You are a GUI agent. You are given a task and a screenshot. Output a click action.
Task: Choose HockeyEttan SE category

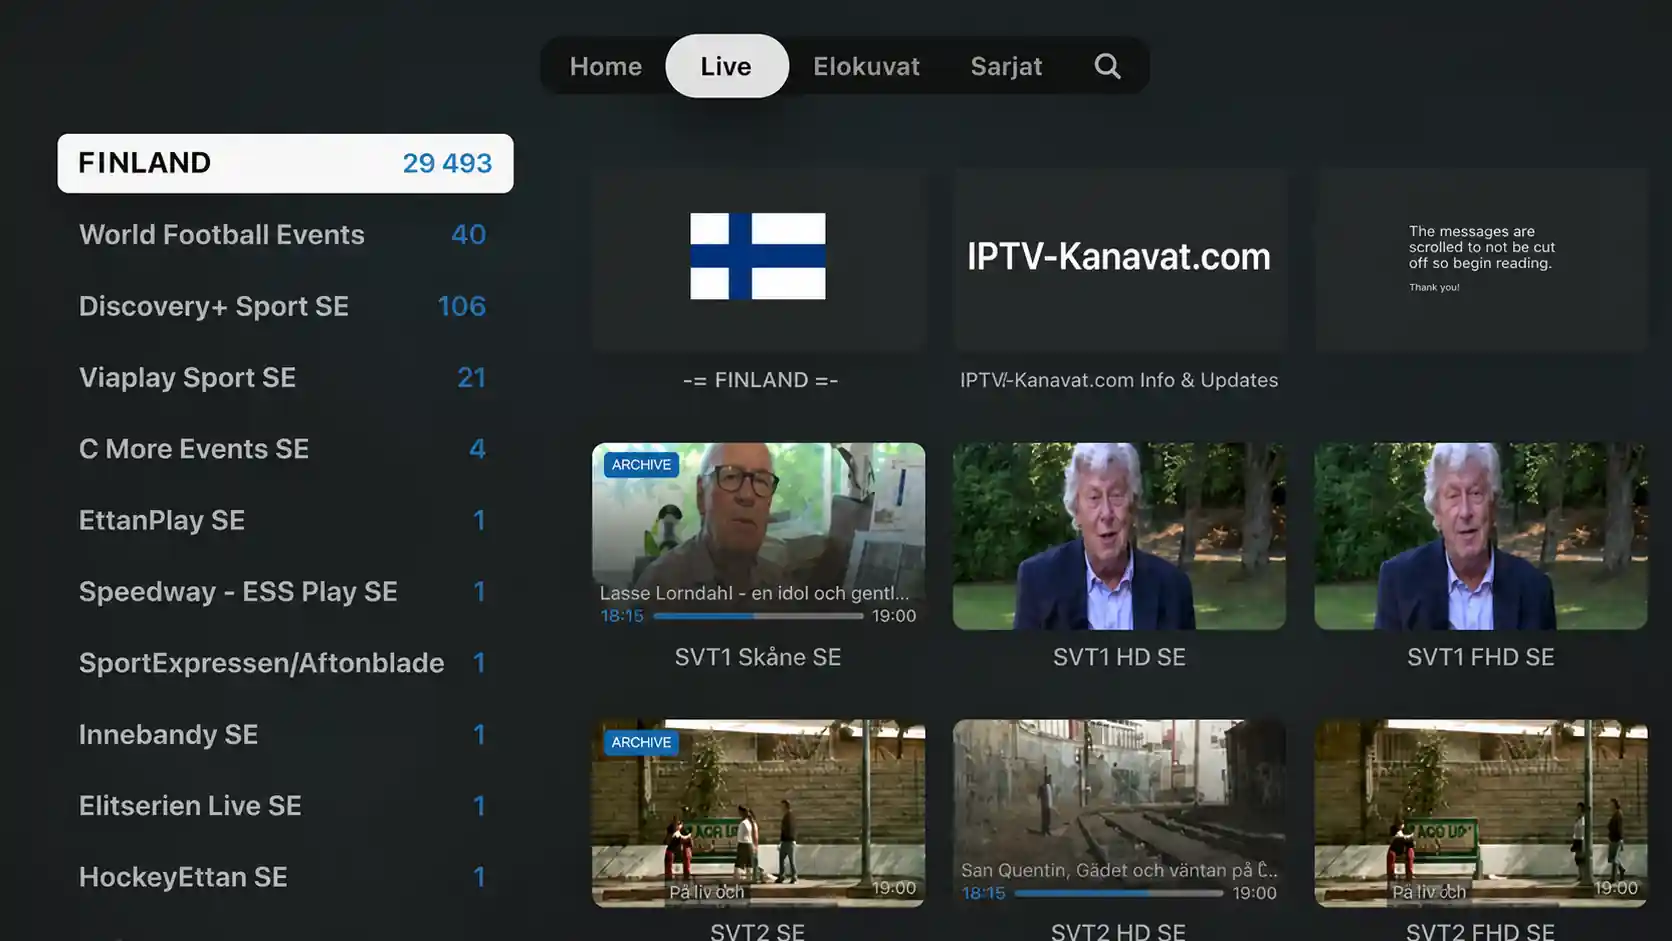[285, 877]
